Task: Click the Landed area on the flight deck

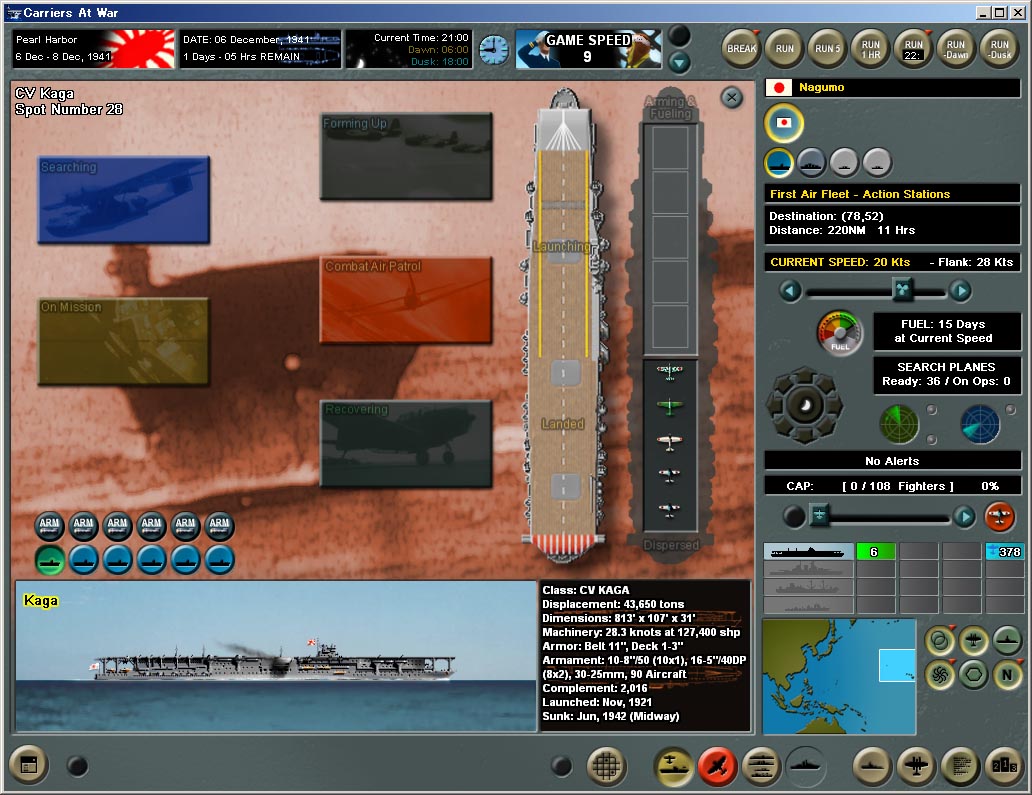Action: (x=563, y=424)
